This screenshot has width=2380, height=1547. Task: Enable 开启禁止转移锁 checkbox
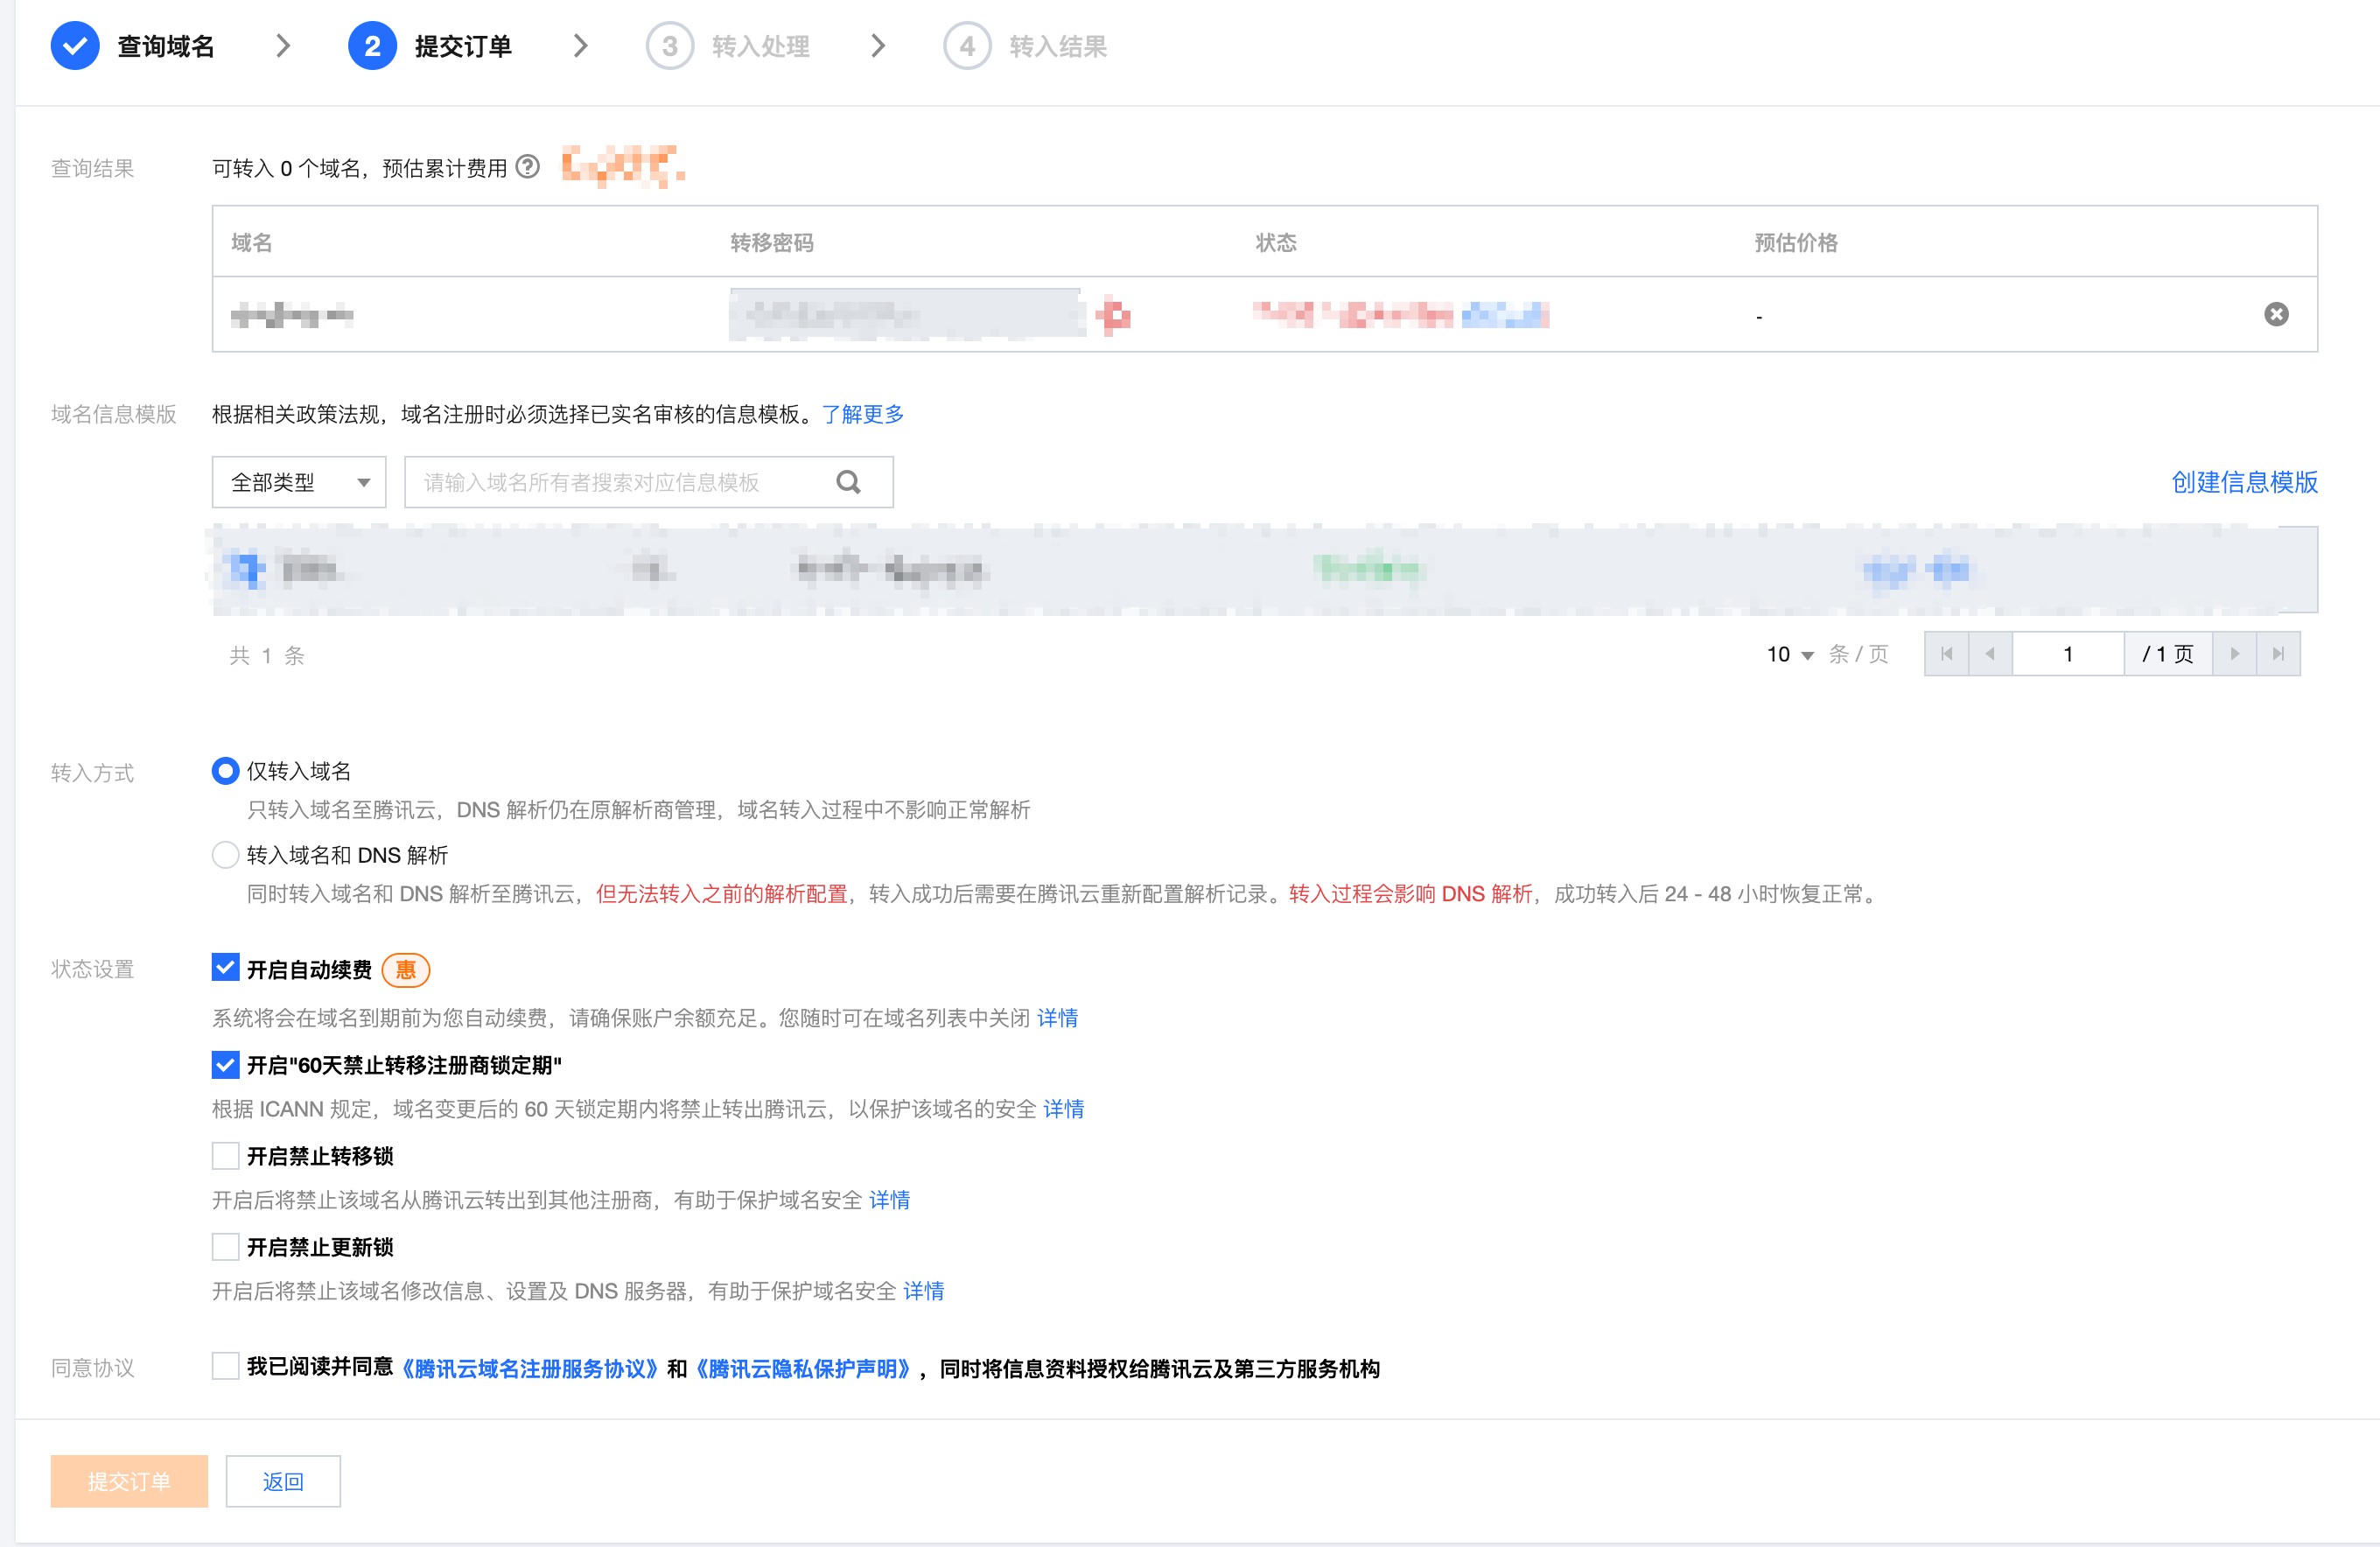[225, 1155]
